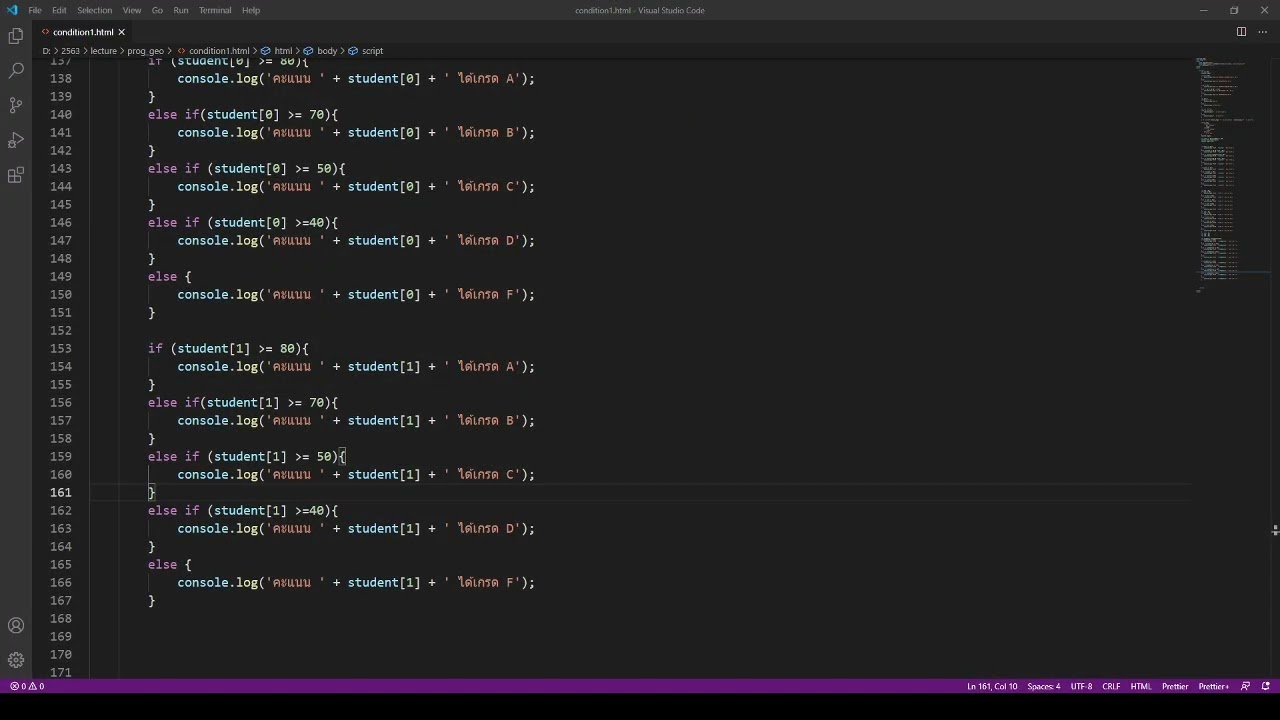Expand the lecture breadcrumb folder
This screenshot has width=1280, height=720.
(104, 51)
